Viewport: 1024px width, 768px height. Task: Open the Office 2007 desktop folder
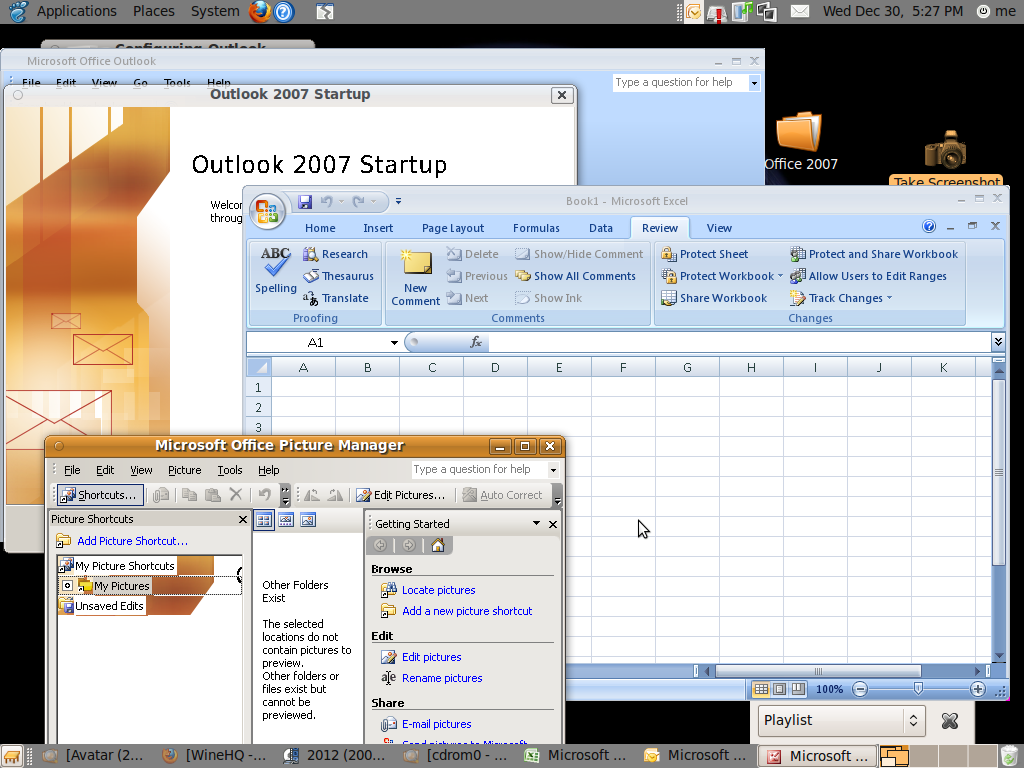(x=801, y=142)
